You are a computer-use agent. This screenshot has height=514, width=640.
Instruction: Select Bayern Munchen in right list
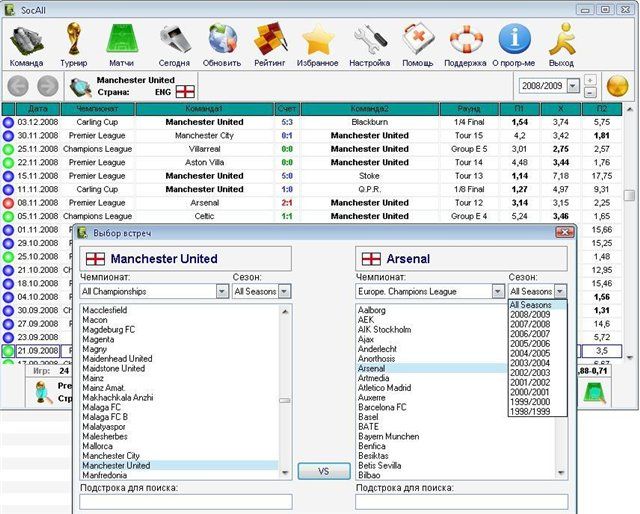click(x=389, y=436)
